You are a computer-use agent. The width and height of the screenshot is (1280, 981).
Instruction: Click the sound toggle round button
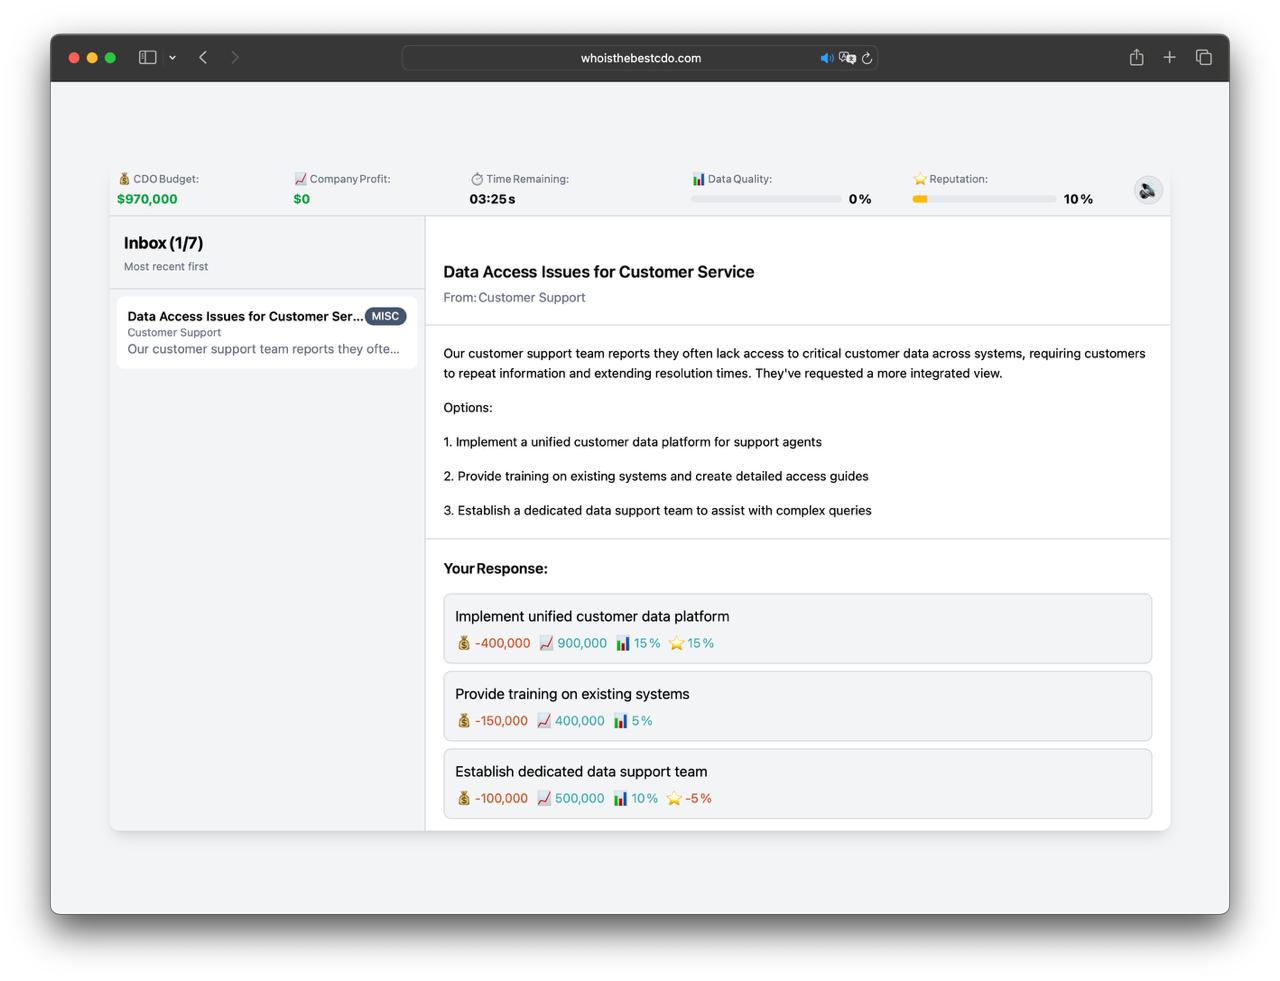click(x=1148, y=190)
